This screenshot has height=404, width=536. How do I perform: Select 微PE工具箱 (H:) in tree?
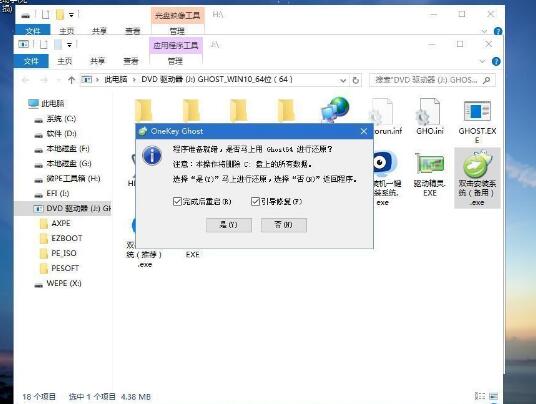tap(67, 178)
